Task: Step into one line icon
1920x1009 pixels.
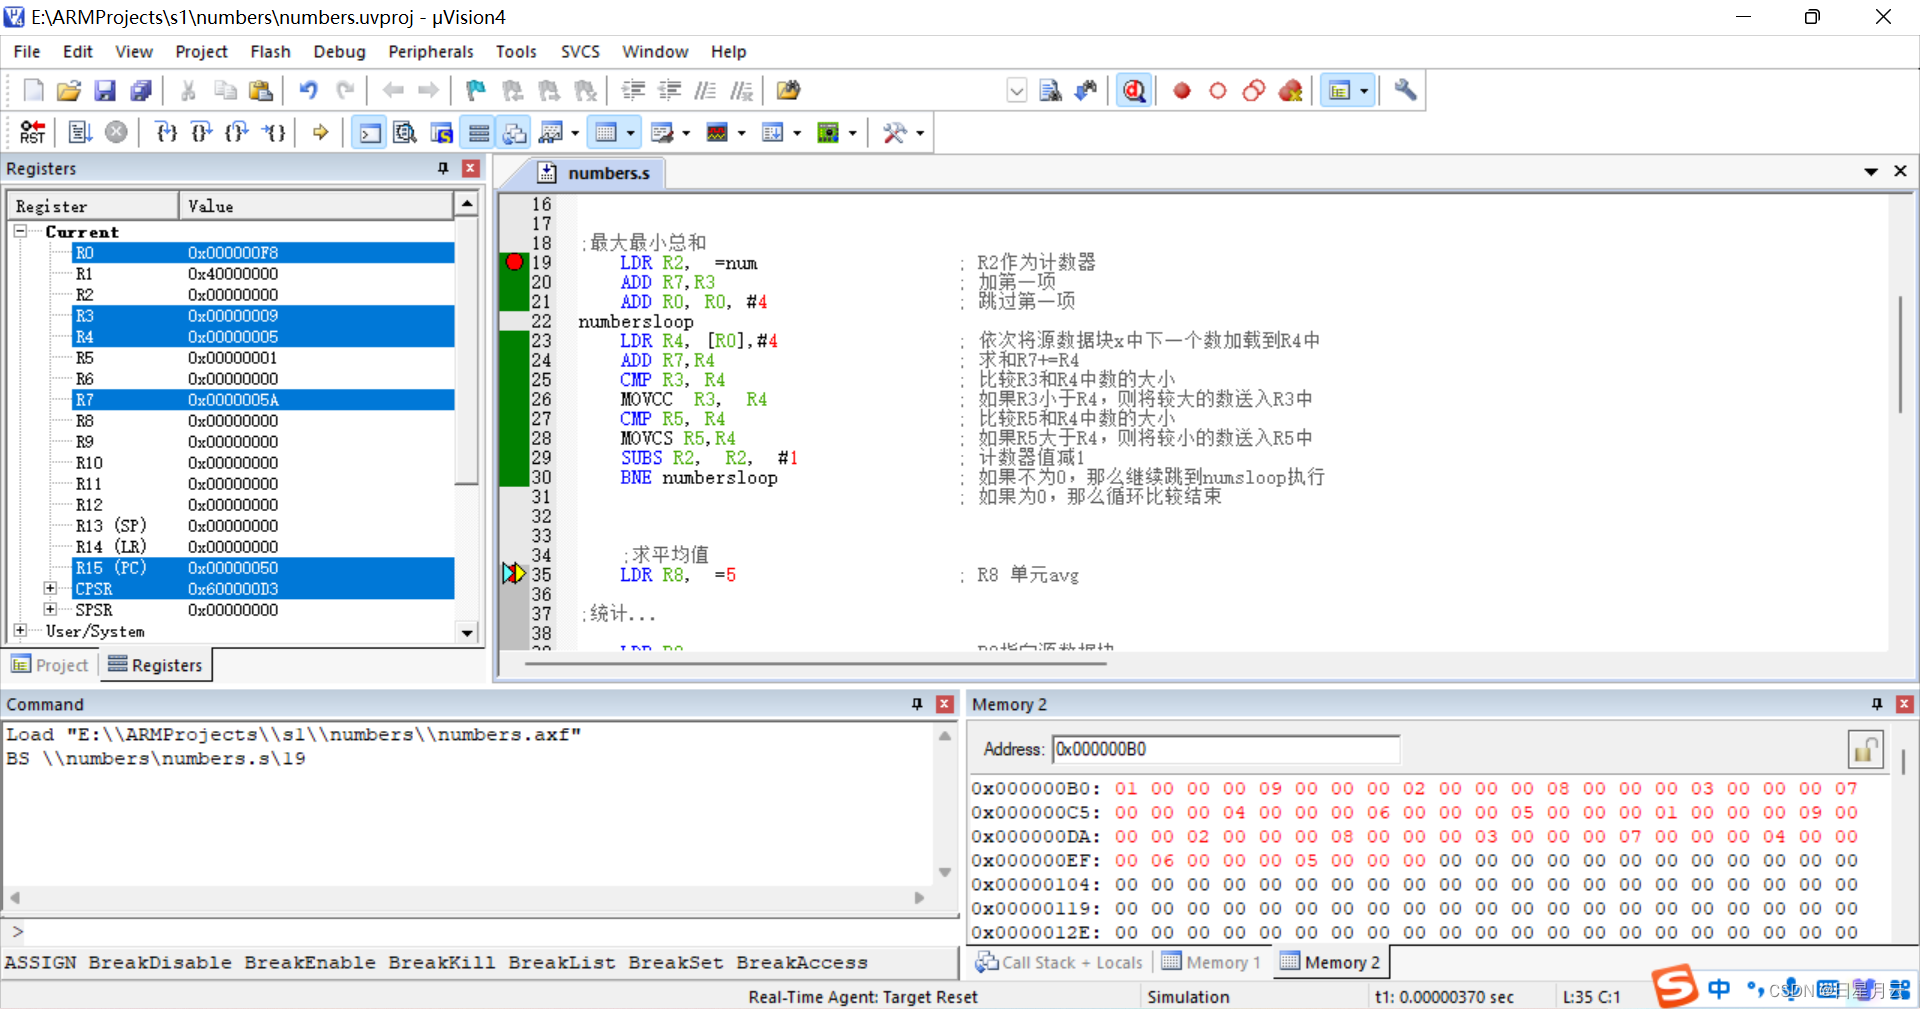Action: (167, 132)
